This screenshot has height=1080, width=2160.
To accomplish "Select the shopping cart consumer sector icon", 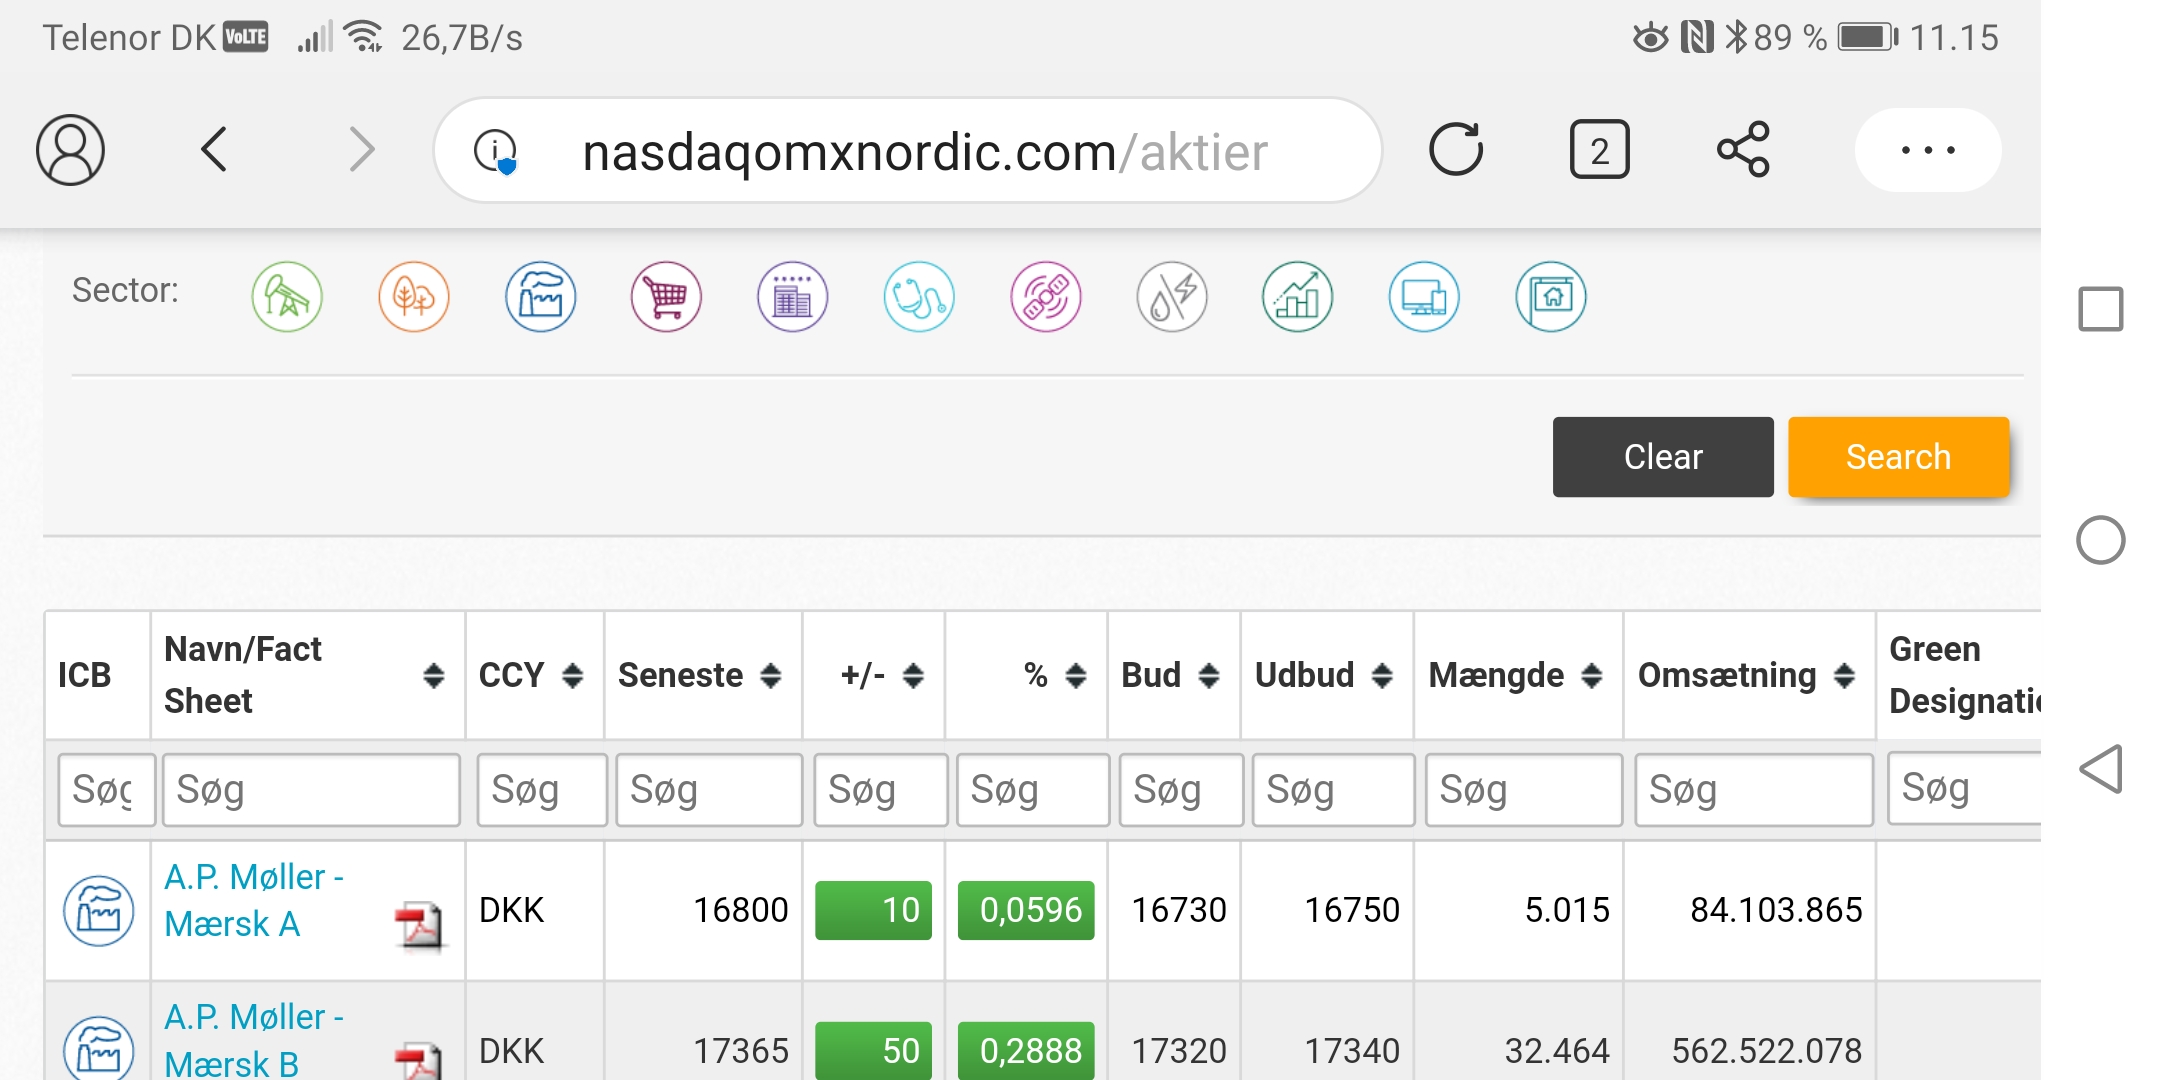I will [x=666, y=297].
